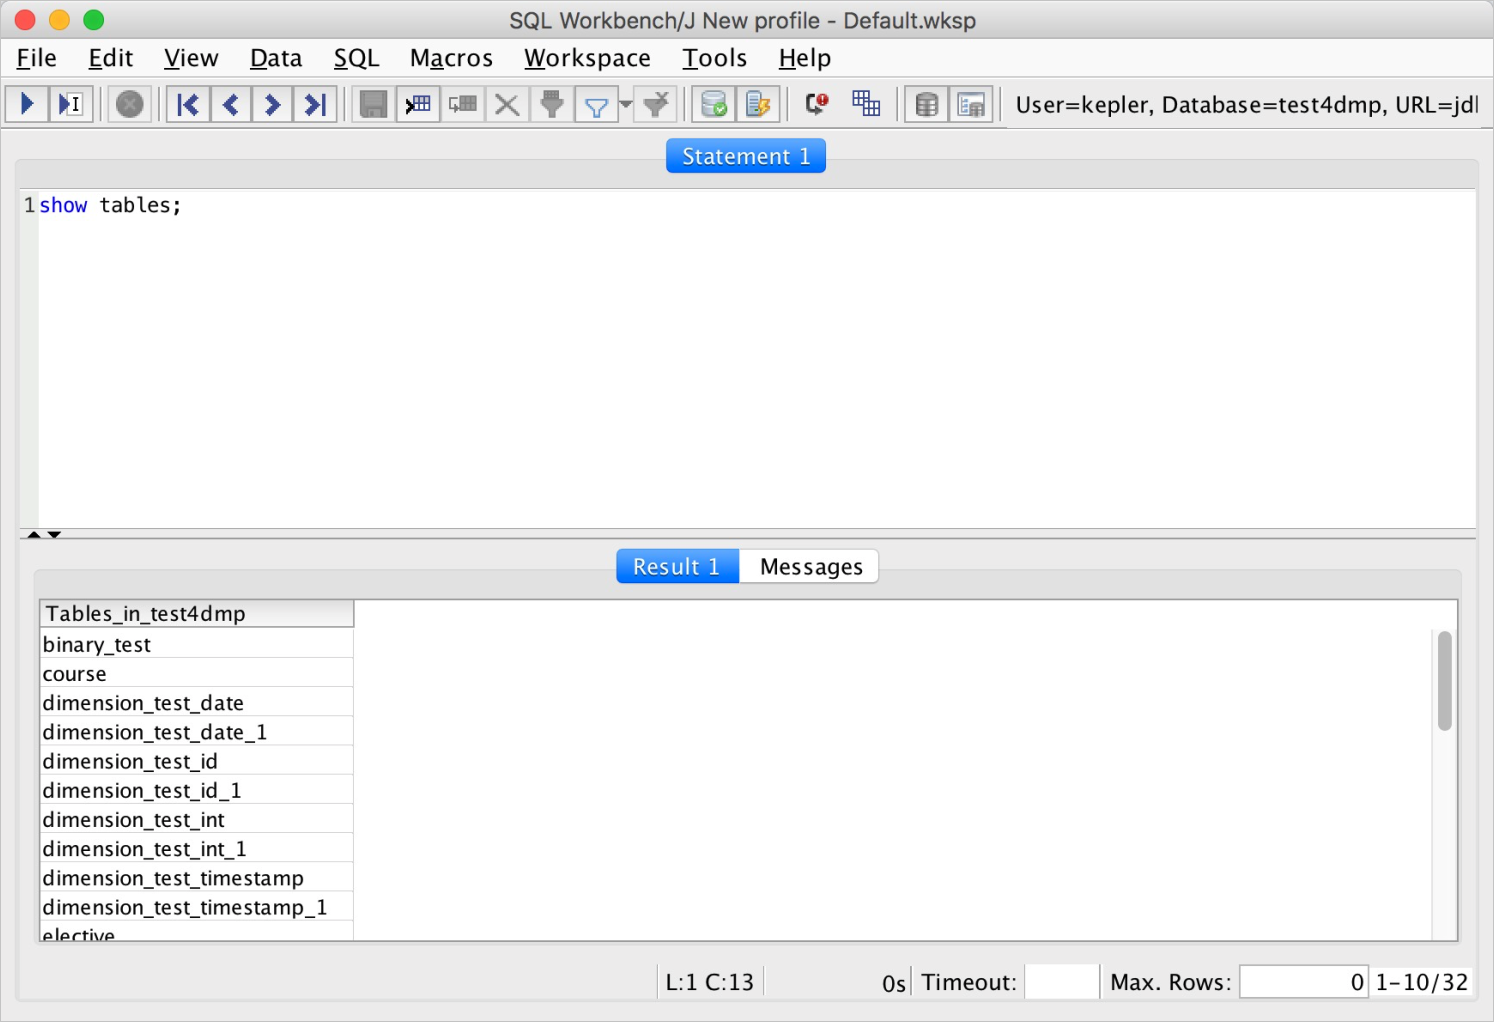Click the 1-10/32 row count indicator
The width and height of the screenshot is (1494, 1022).
point(1422,982)
